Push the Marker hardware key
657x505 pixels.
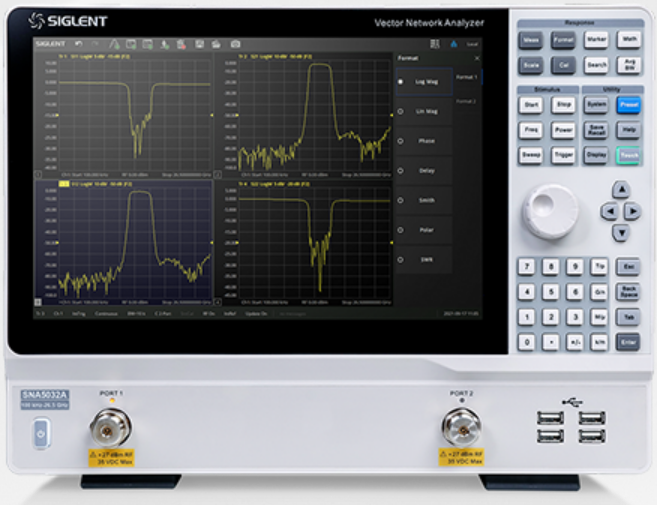tap(596, 39)
